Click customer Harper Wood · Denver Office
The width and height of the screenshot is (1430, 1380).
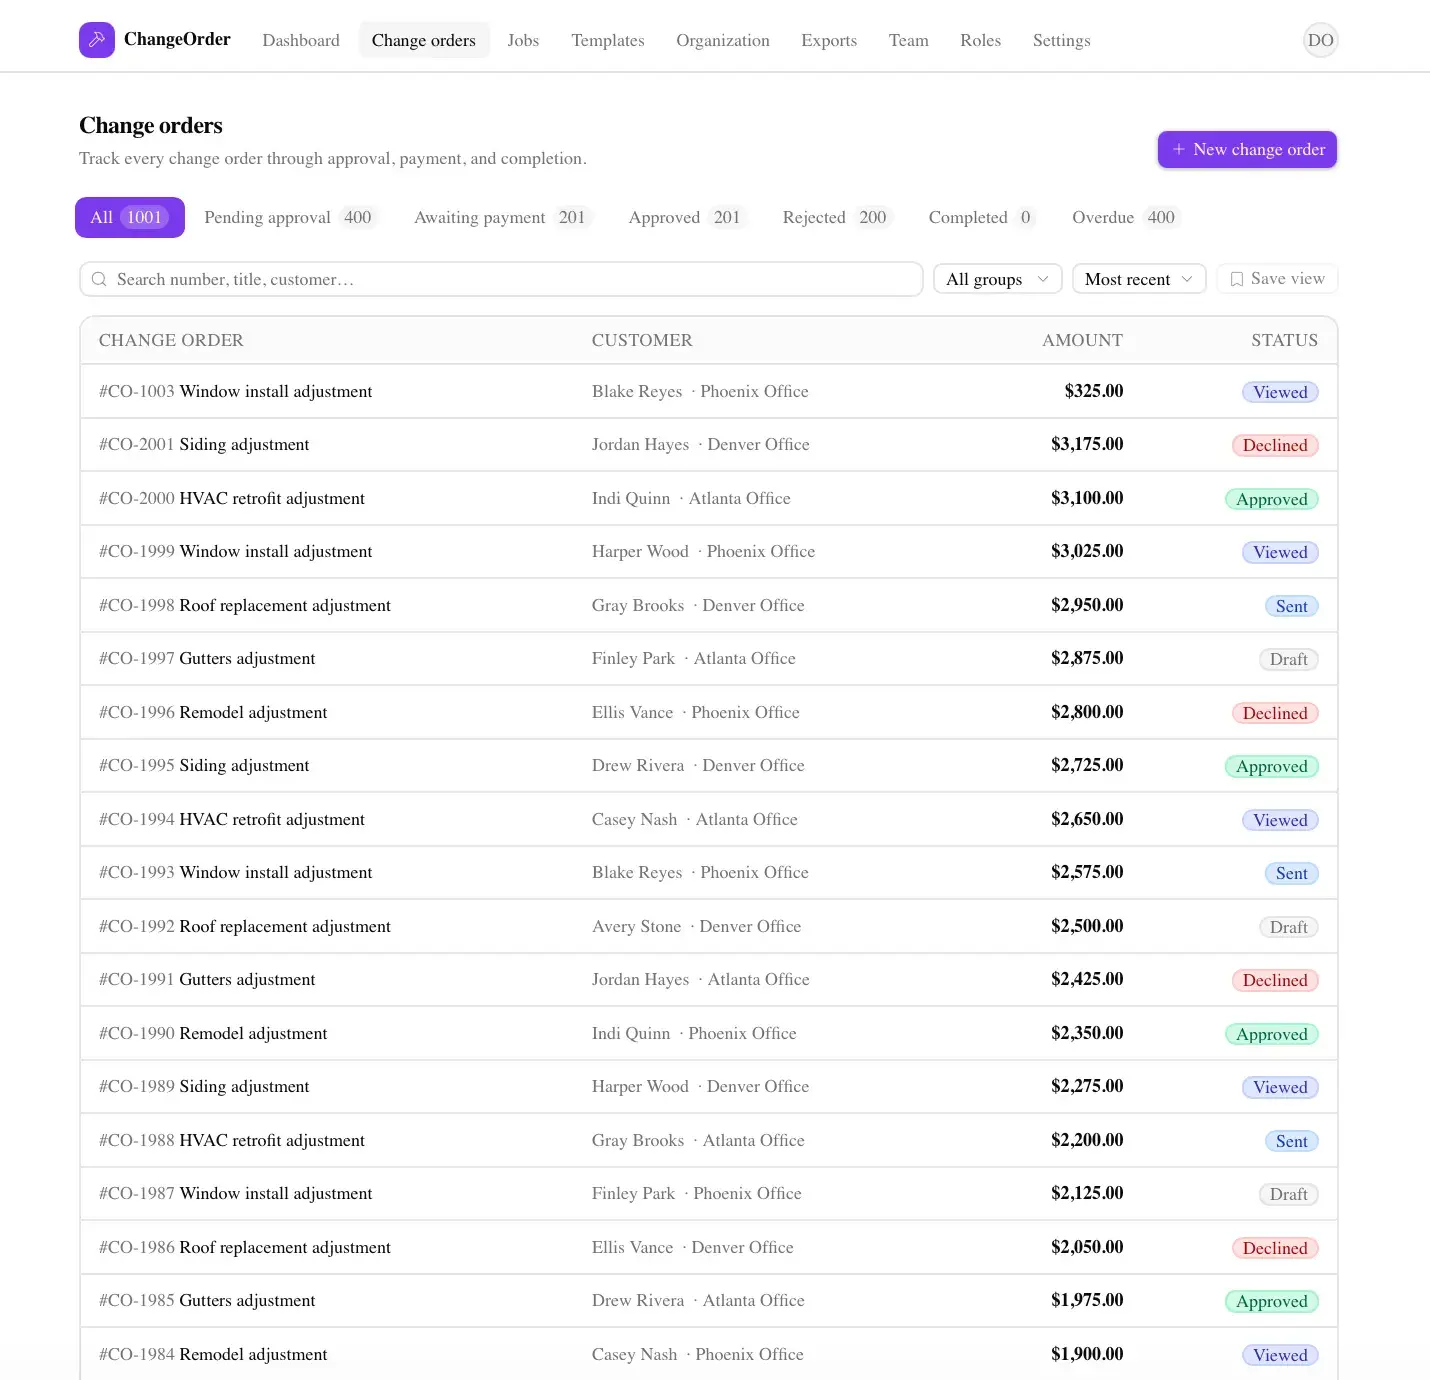(700, 1087)
